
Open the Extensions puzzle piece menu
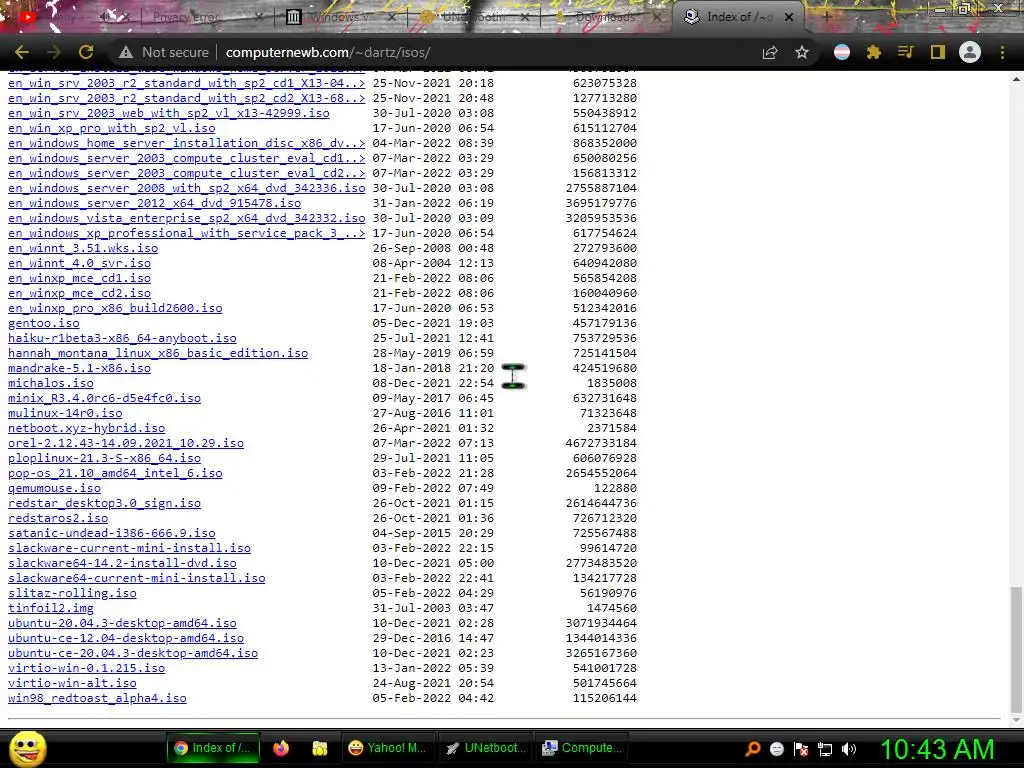pyautogui.click(x=874, y=52)
